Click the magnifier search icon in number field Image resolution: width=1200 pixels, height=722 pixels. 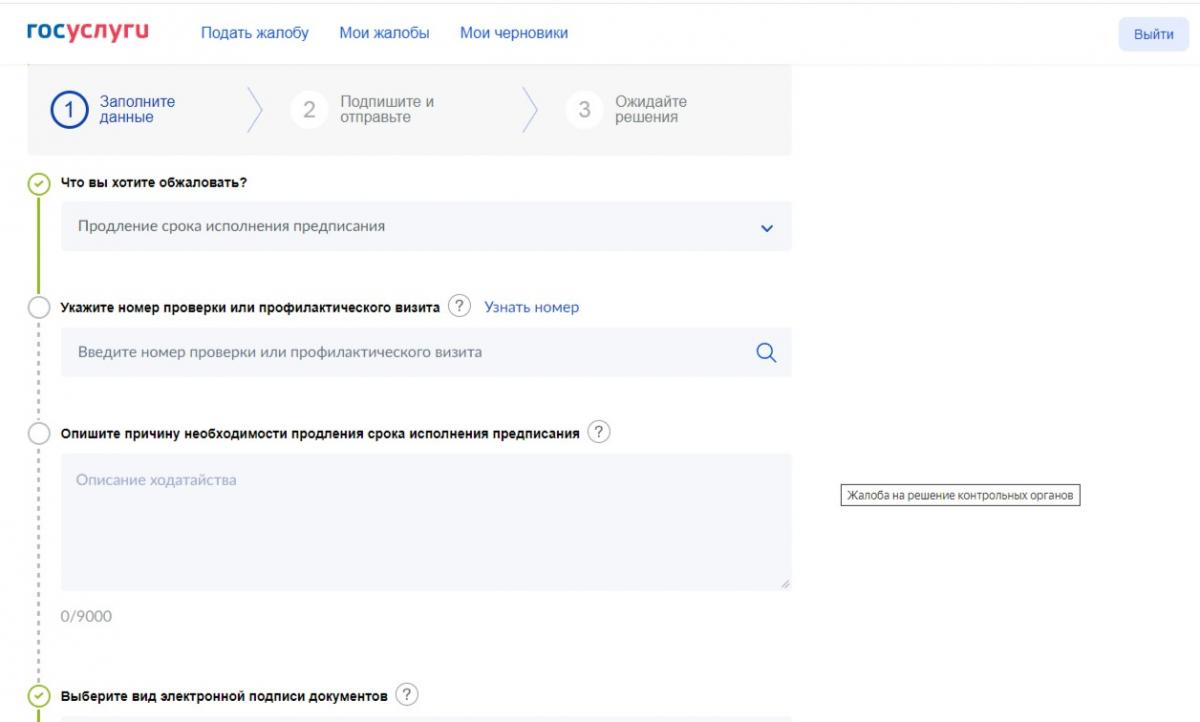click(766, 352)
